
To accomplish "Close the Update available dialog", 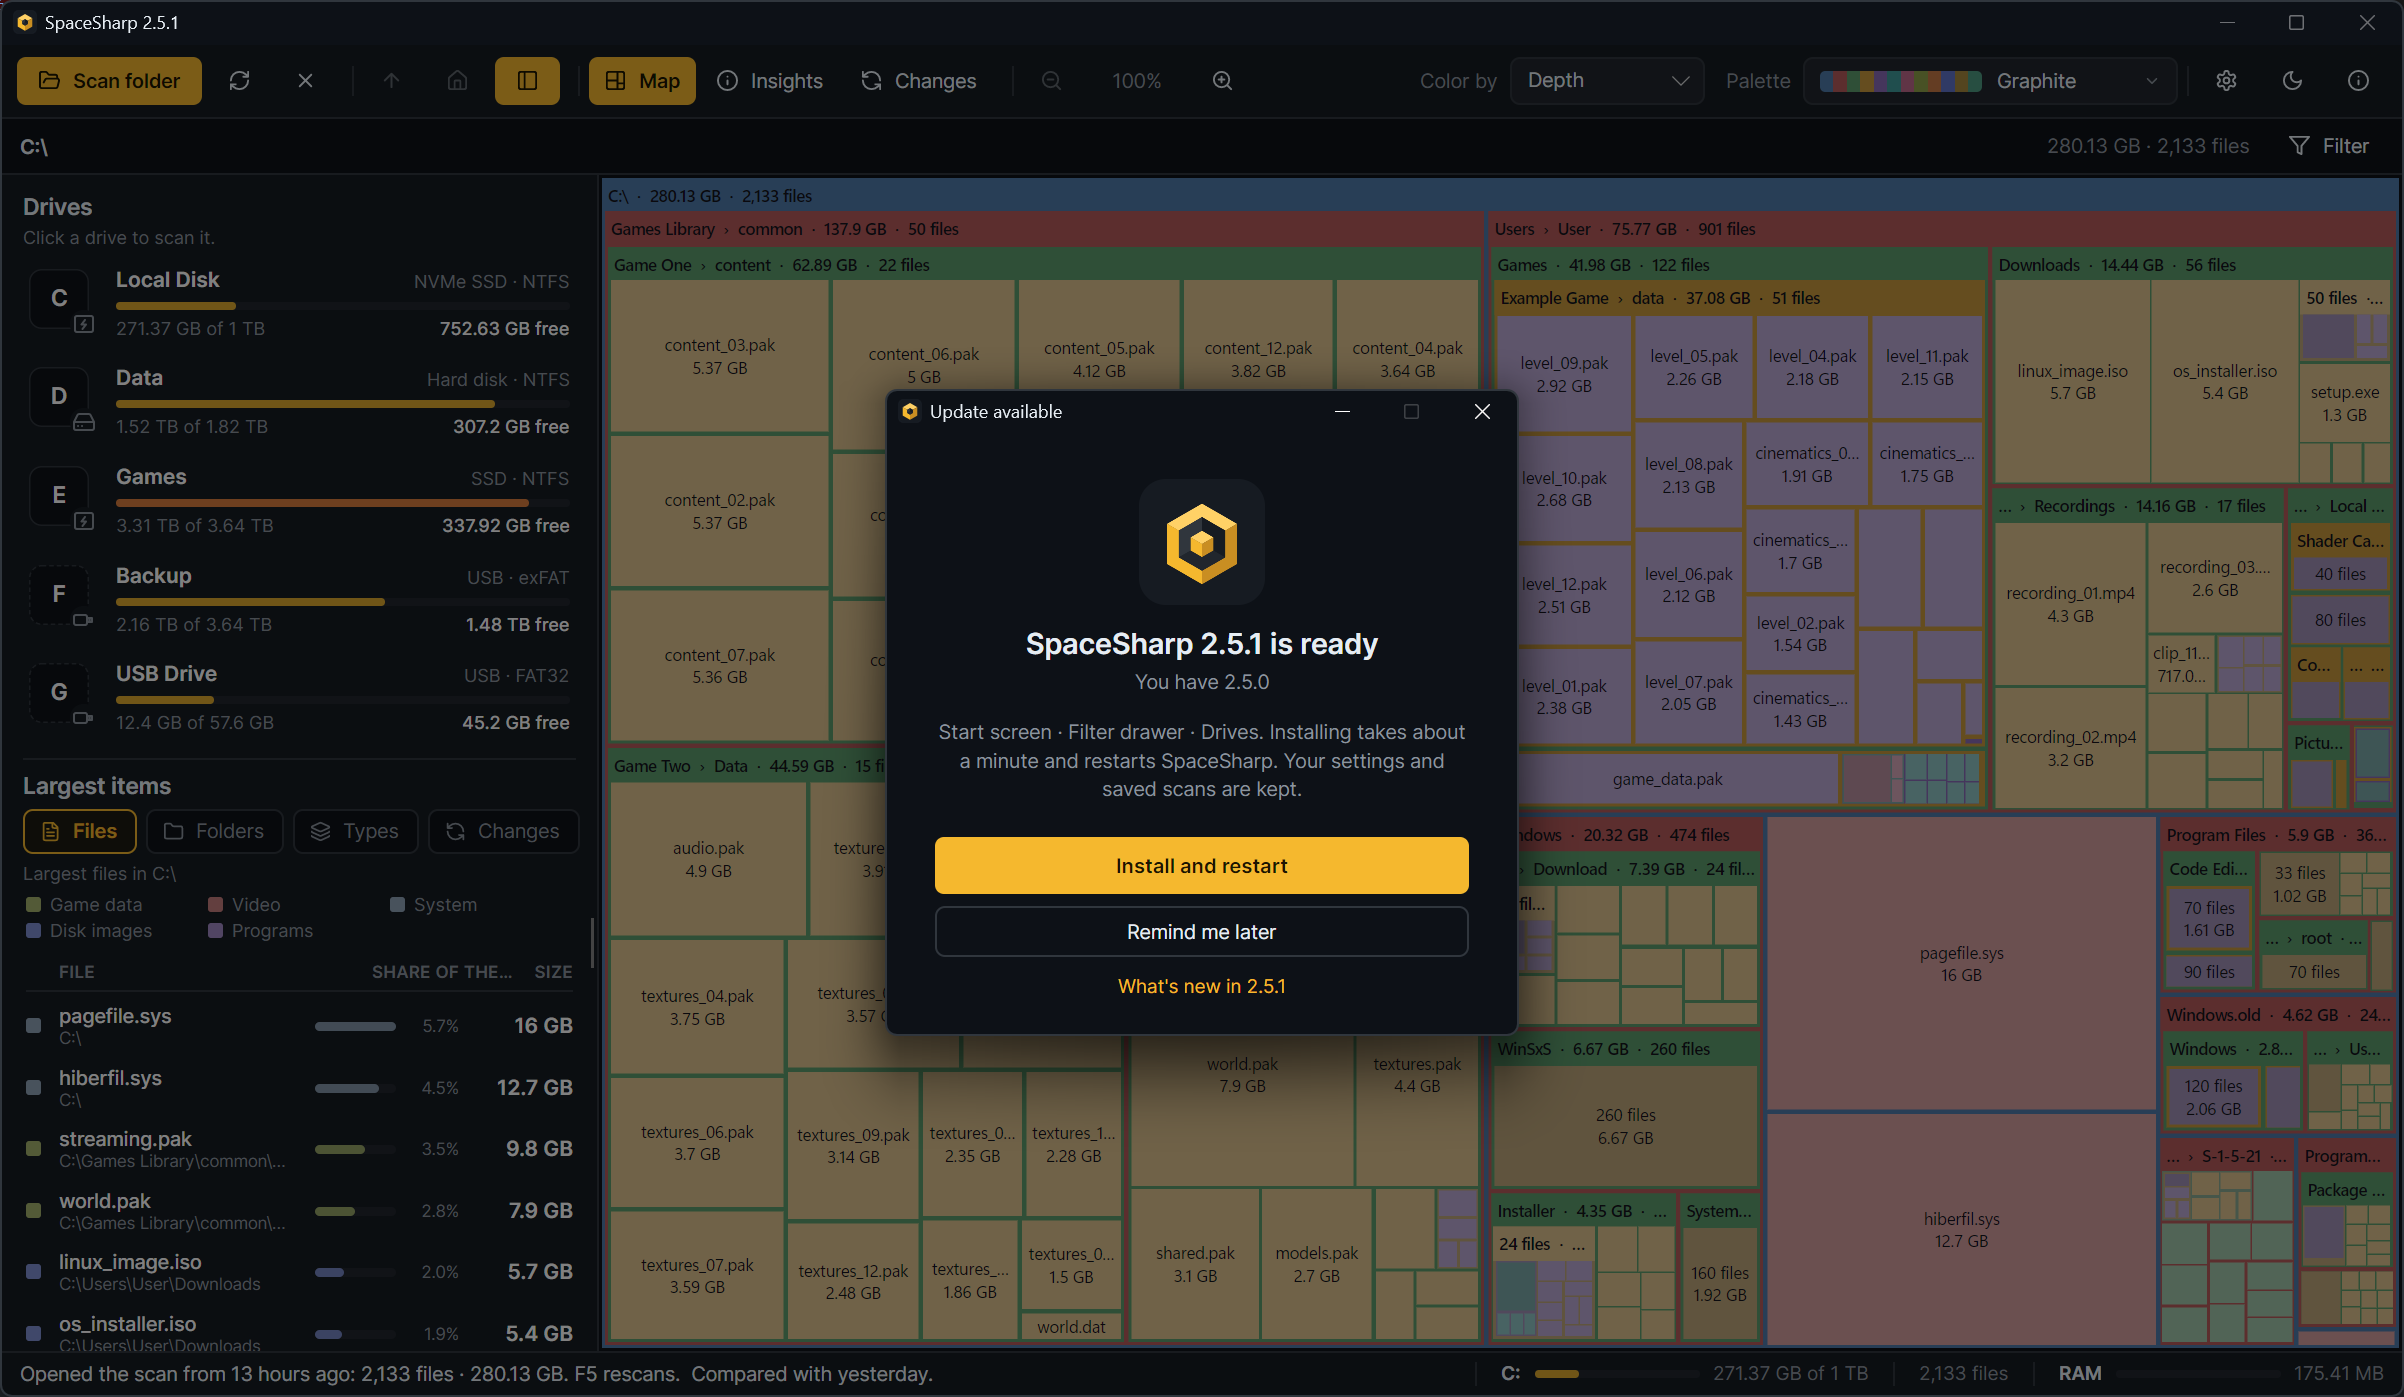I will (1482, 412).
